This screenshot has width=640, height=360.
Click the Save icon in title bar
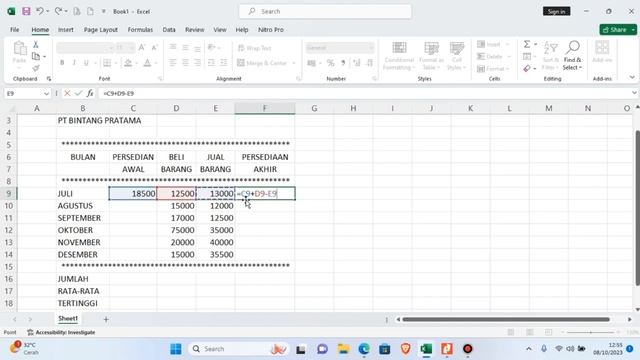coord(26,11)
